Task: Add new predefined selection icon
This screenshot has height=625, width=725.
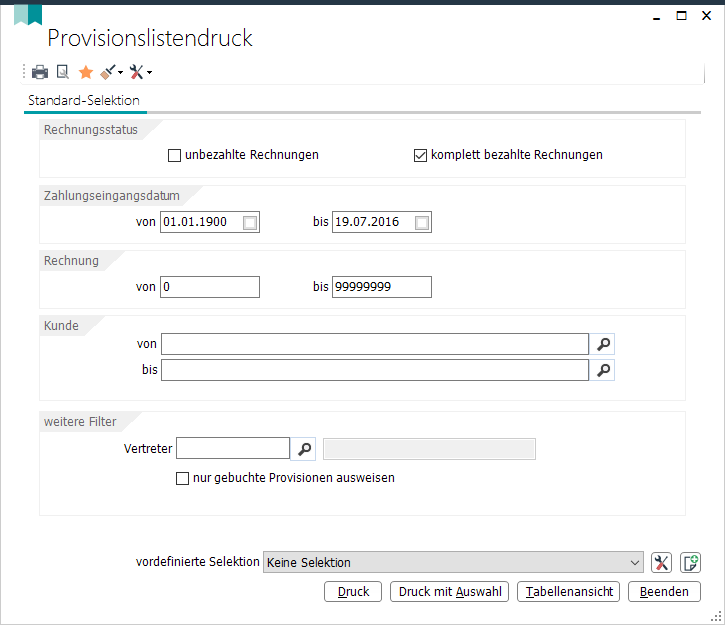Action: pyautogui.click(x=690, y=563)
